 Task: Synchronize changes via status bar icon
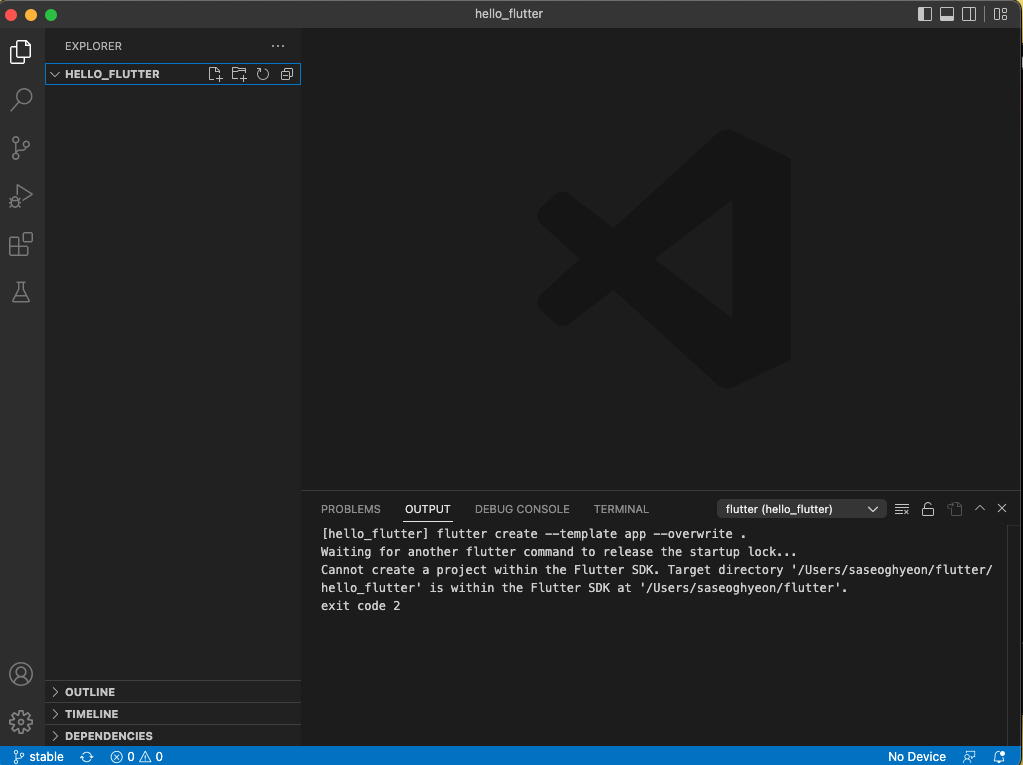pyautogui.click(x=87, y=757)
